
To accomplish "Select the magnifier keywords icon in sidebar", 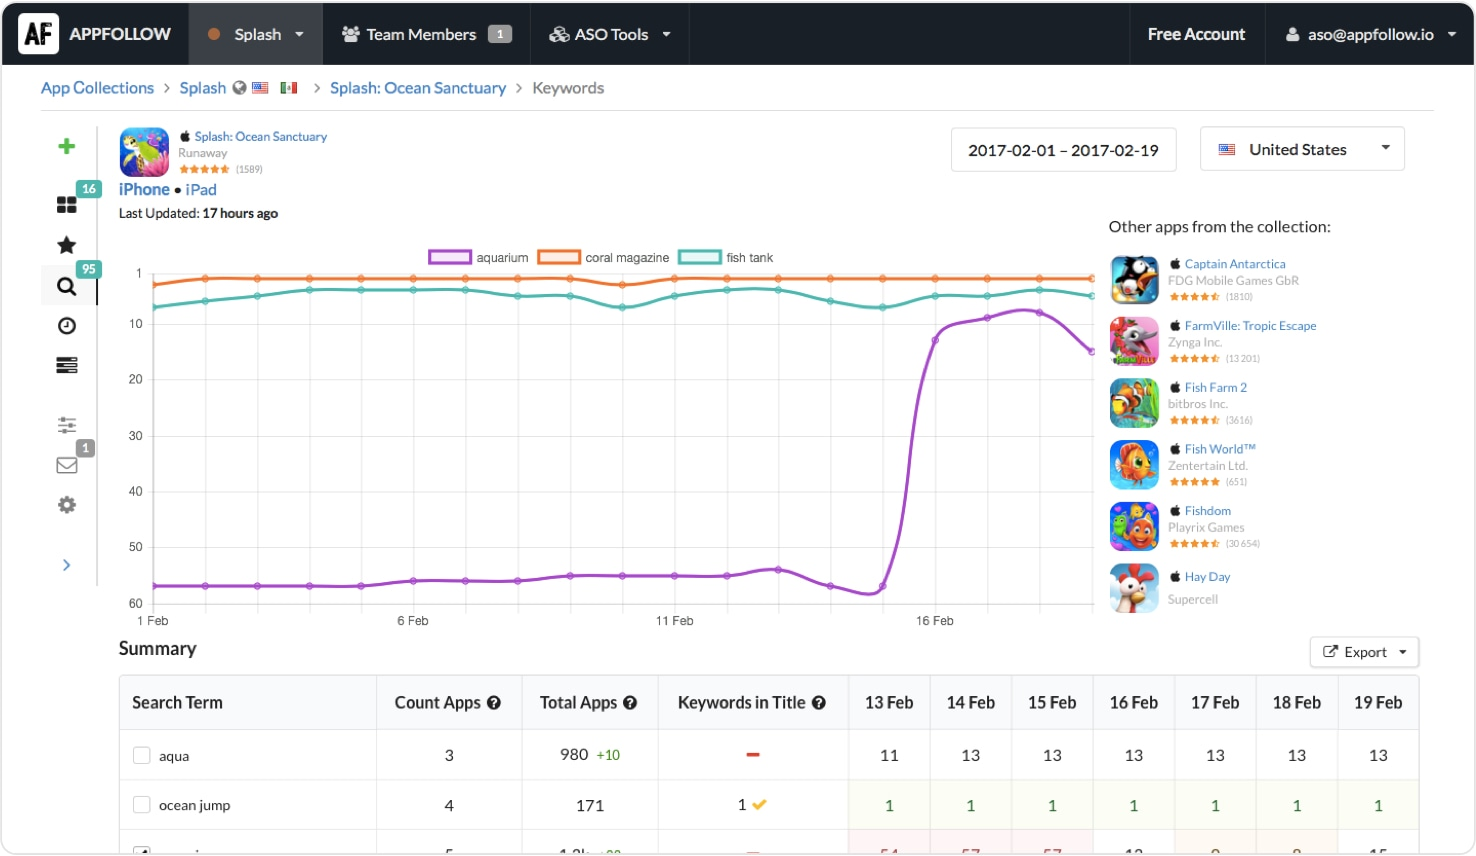I will [67, 286].
